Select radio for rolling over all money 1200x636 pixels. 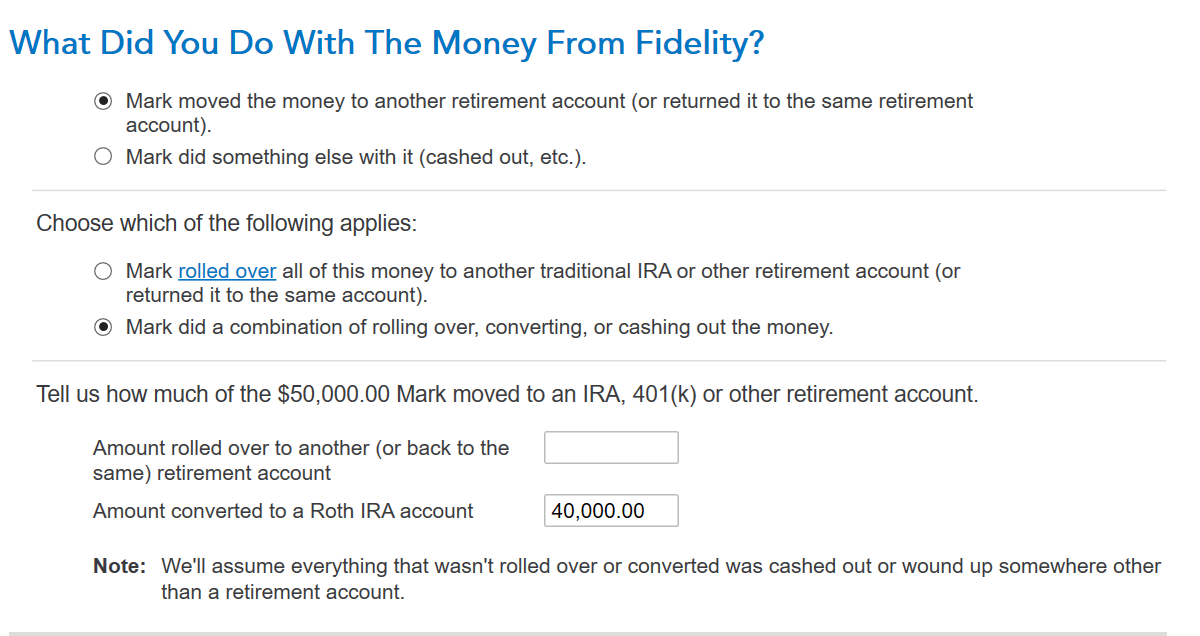point(102,271)
